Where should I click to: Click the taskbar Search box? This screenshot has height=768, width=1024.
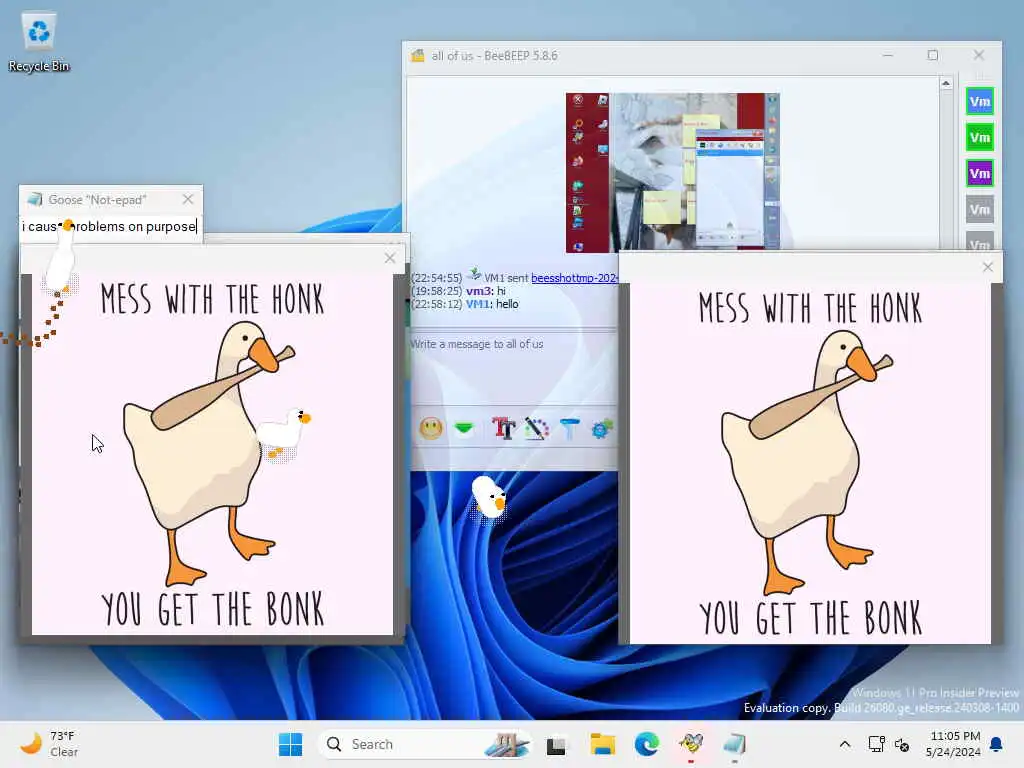click(x=424, y=744)
